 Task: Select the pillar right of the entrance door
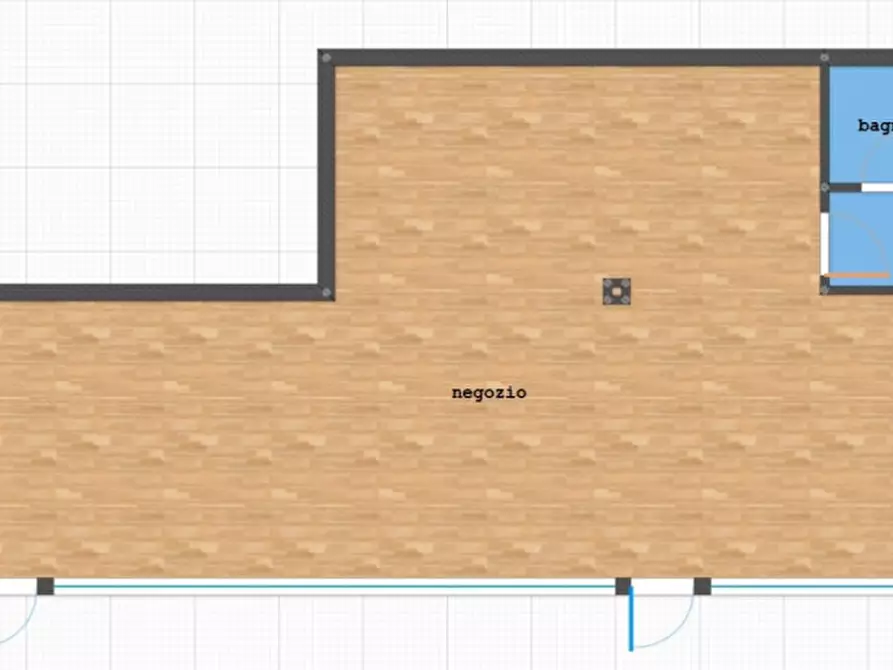(702, 586)
